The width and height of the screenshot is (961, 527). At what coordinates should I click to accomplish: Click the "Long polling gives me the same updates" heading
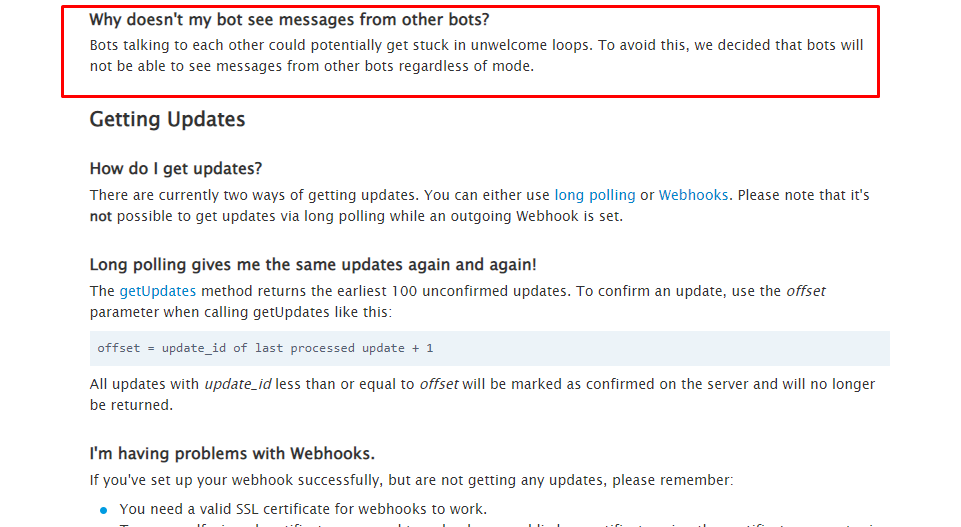[313, 265]
